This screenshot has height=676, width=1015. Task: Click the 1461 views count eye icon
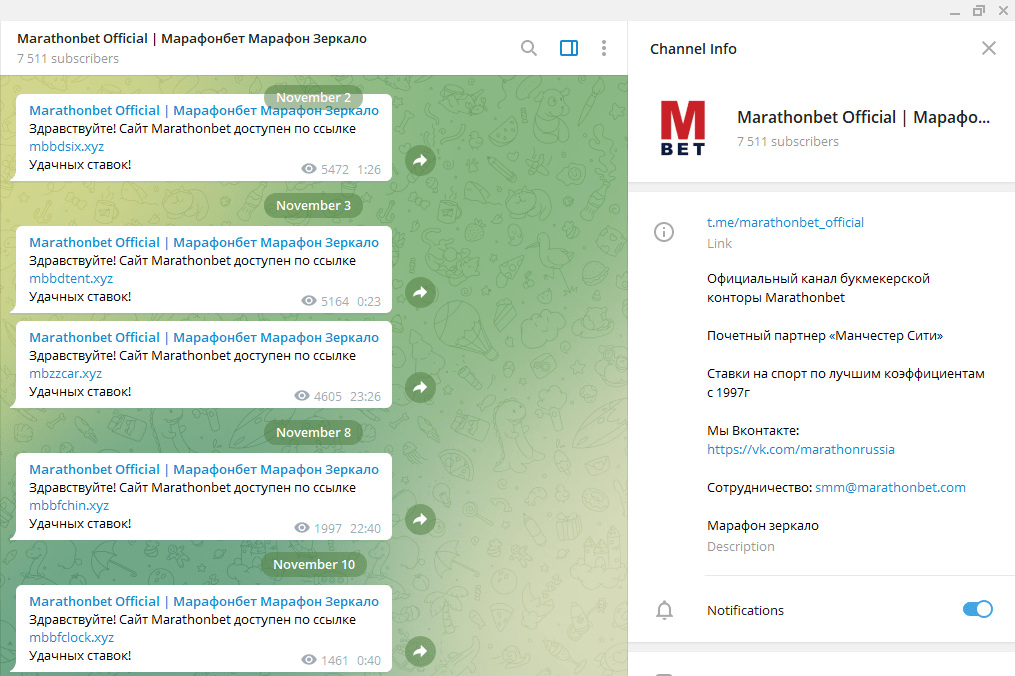(x=309, y=660)
